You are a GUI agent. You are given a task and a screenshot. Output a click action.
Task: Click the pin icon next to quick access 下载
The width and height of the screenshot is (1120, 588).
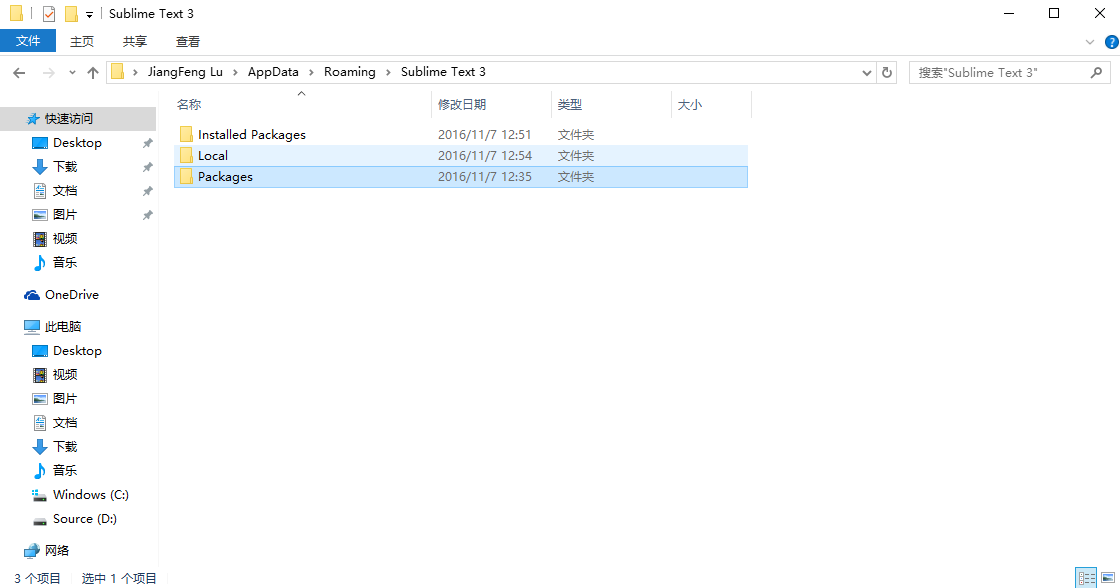pos(147,167)
